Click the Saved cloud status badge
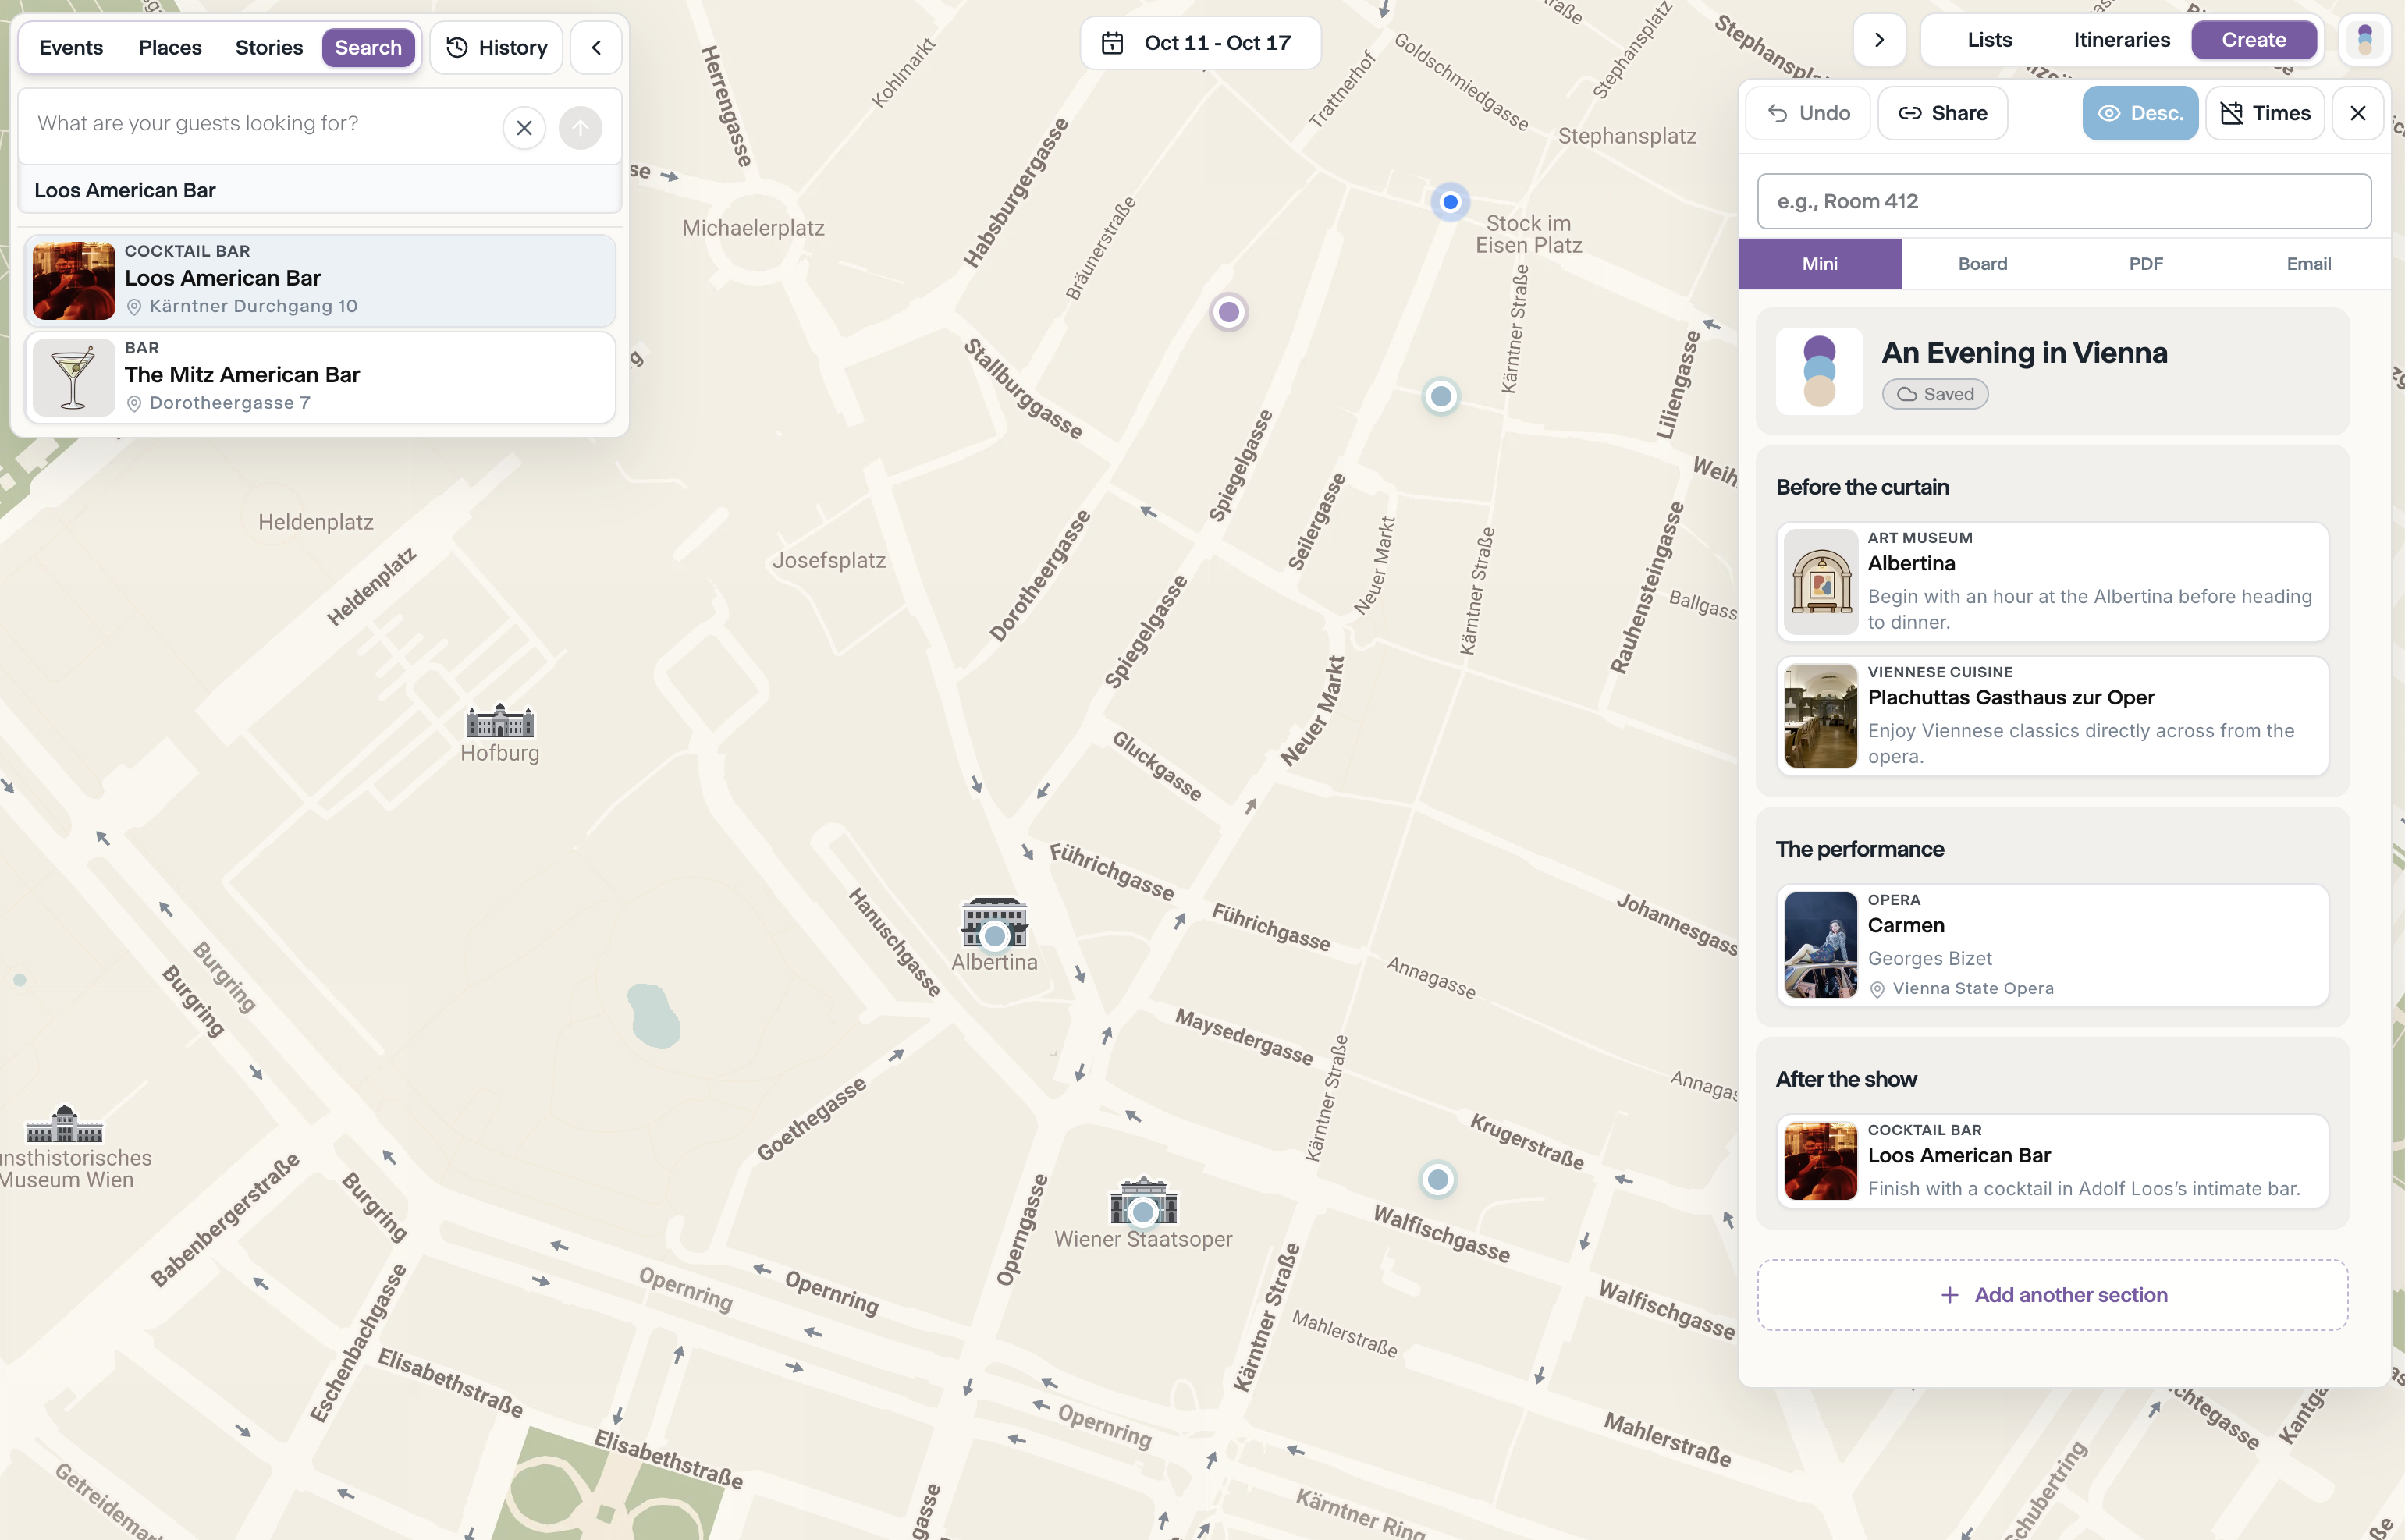2405x1540 pixels. pyautogui.click(x=1935, y=394)
